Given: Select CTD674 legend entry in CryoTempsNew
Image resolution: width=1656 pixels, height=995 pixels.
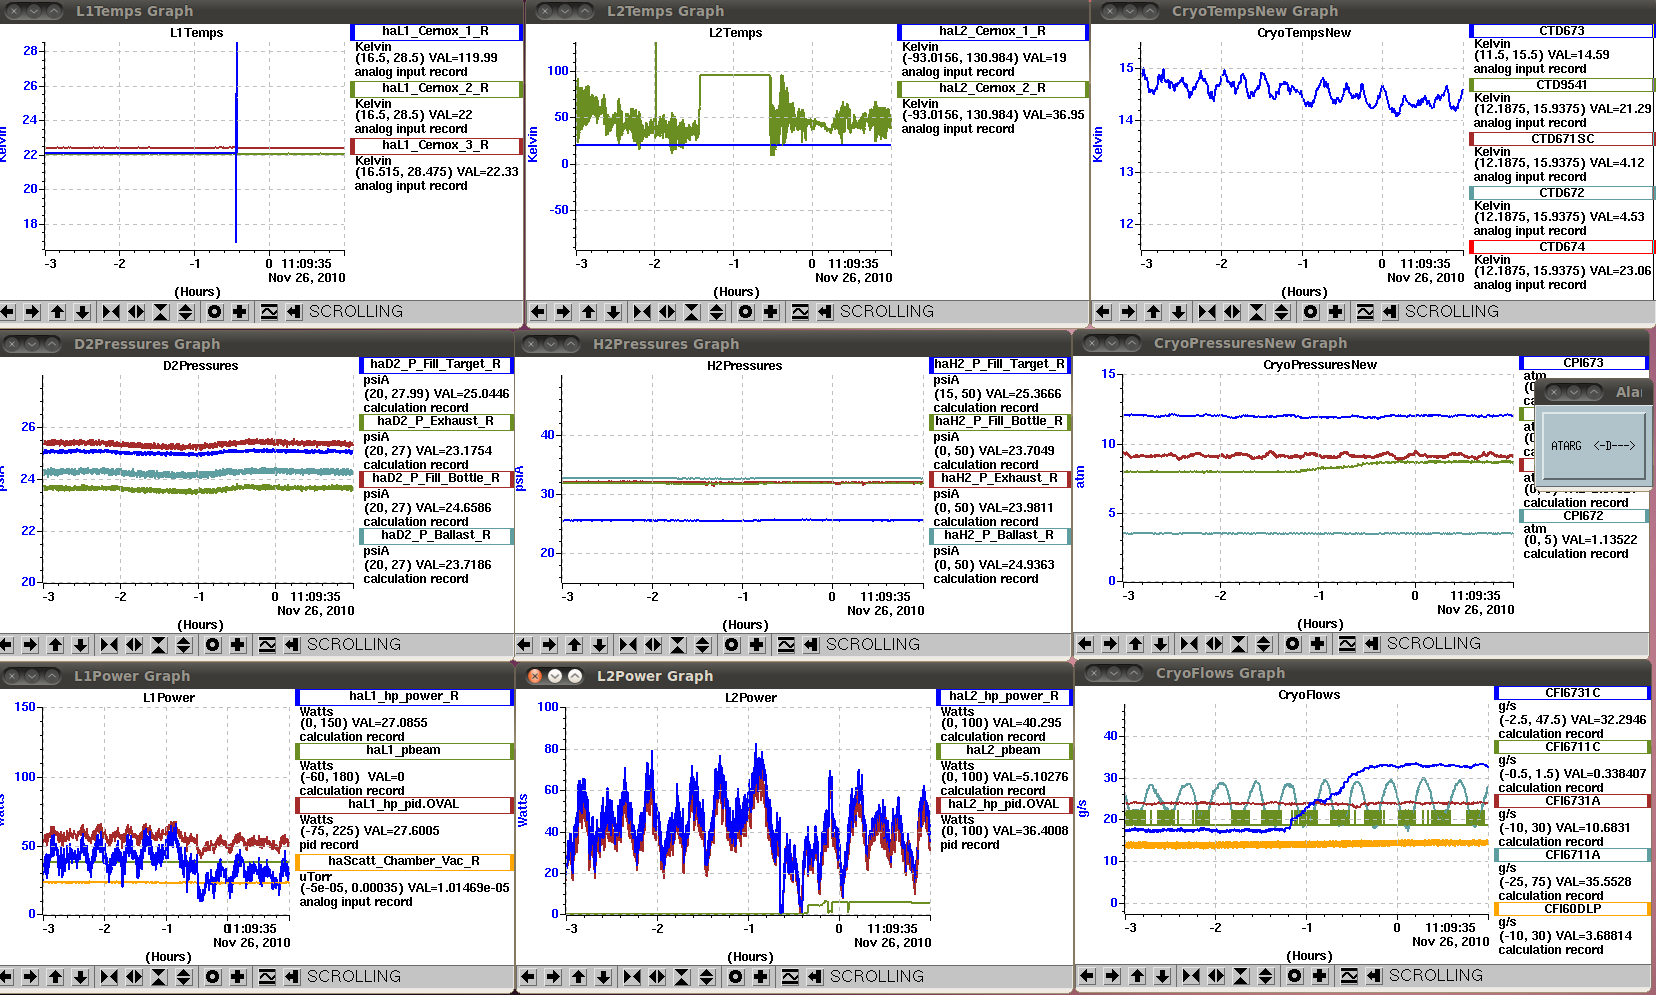Looking at the screenshot, I should coord(1562,247).
